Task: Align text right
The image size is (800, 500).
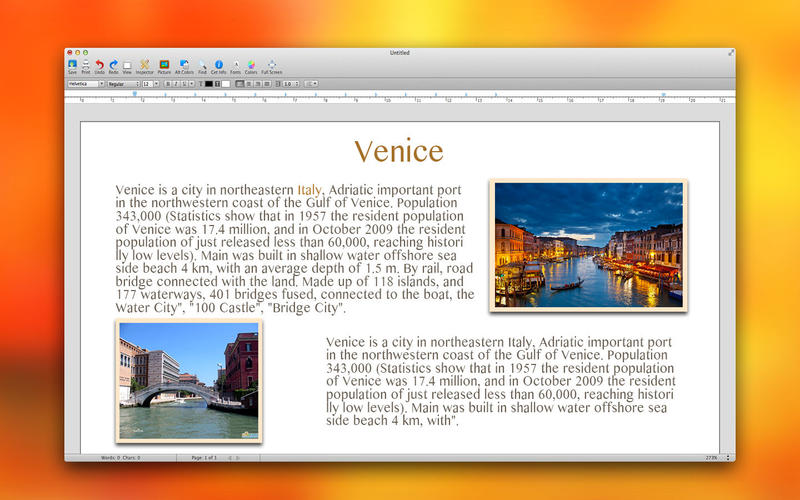Action: (x=258, y=84)
